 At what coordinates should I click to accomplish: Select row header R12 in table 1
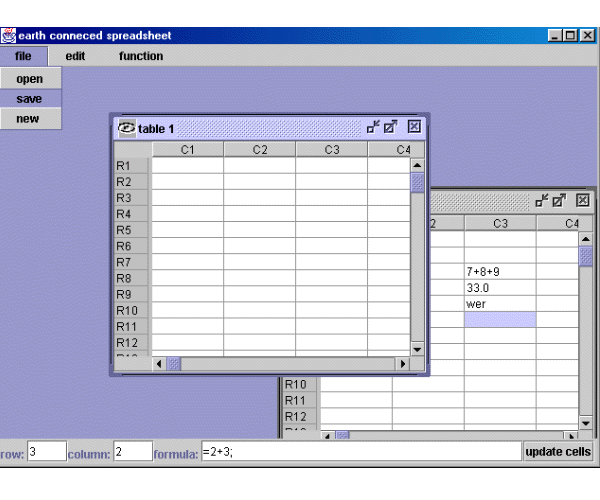point(131,342)
